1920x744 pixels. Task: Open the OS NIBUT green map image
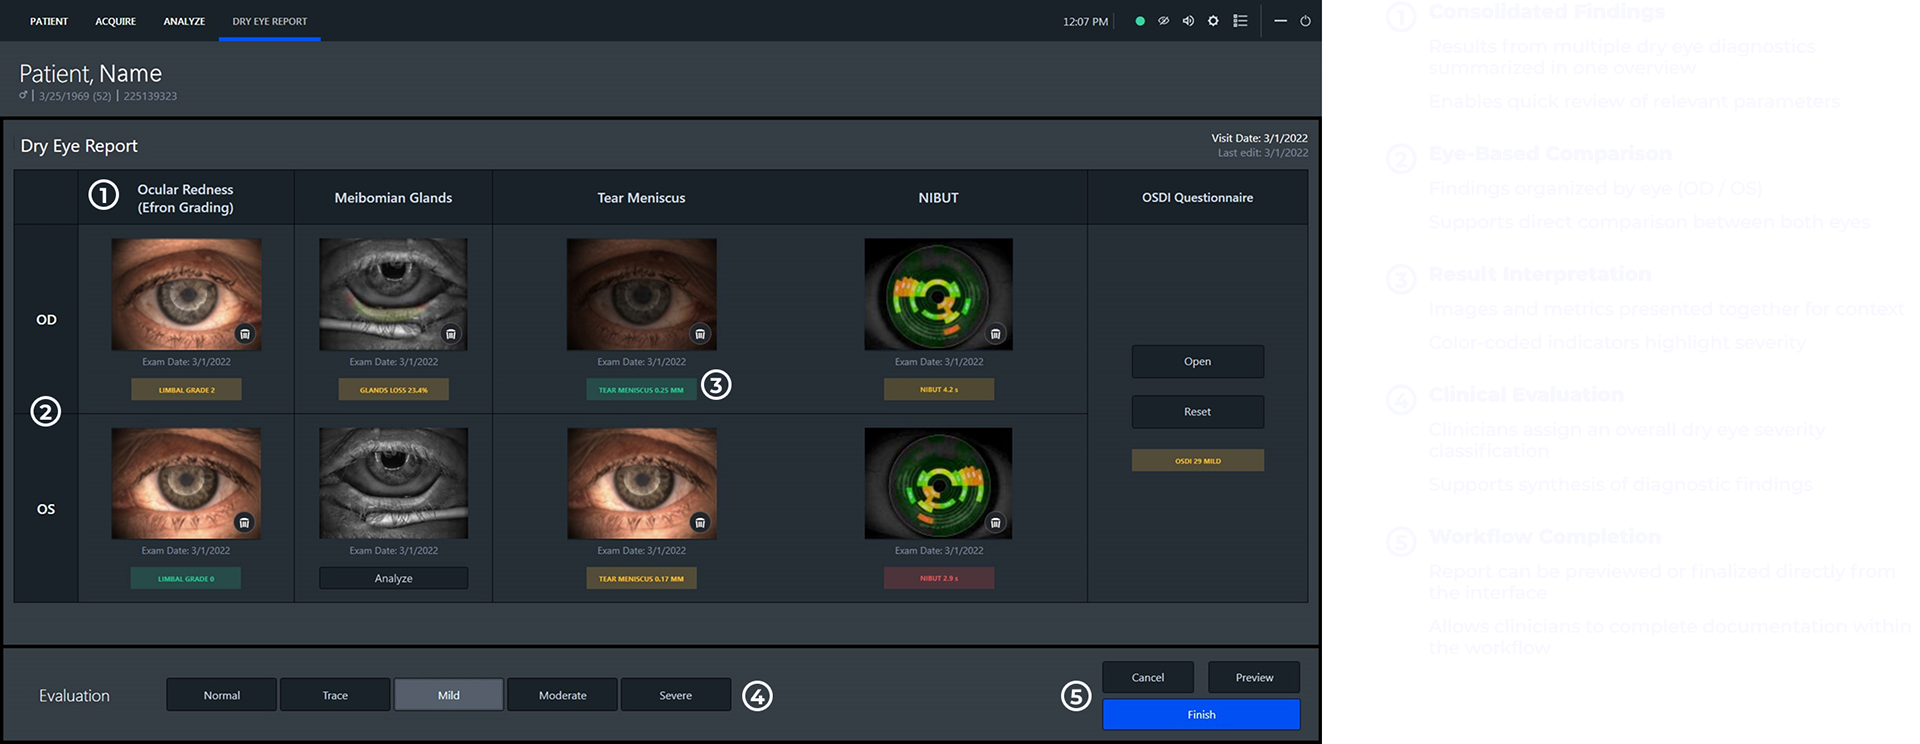[938, 483]
